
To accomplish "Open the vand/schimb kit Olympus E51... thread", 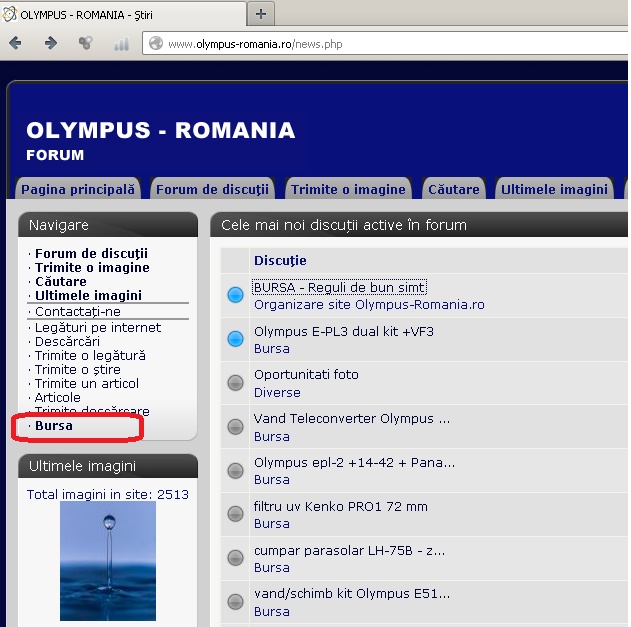I will tap(352, 594).
